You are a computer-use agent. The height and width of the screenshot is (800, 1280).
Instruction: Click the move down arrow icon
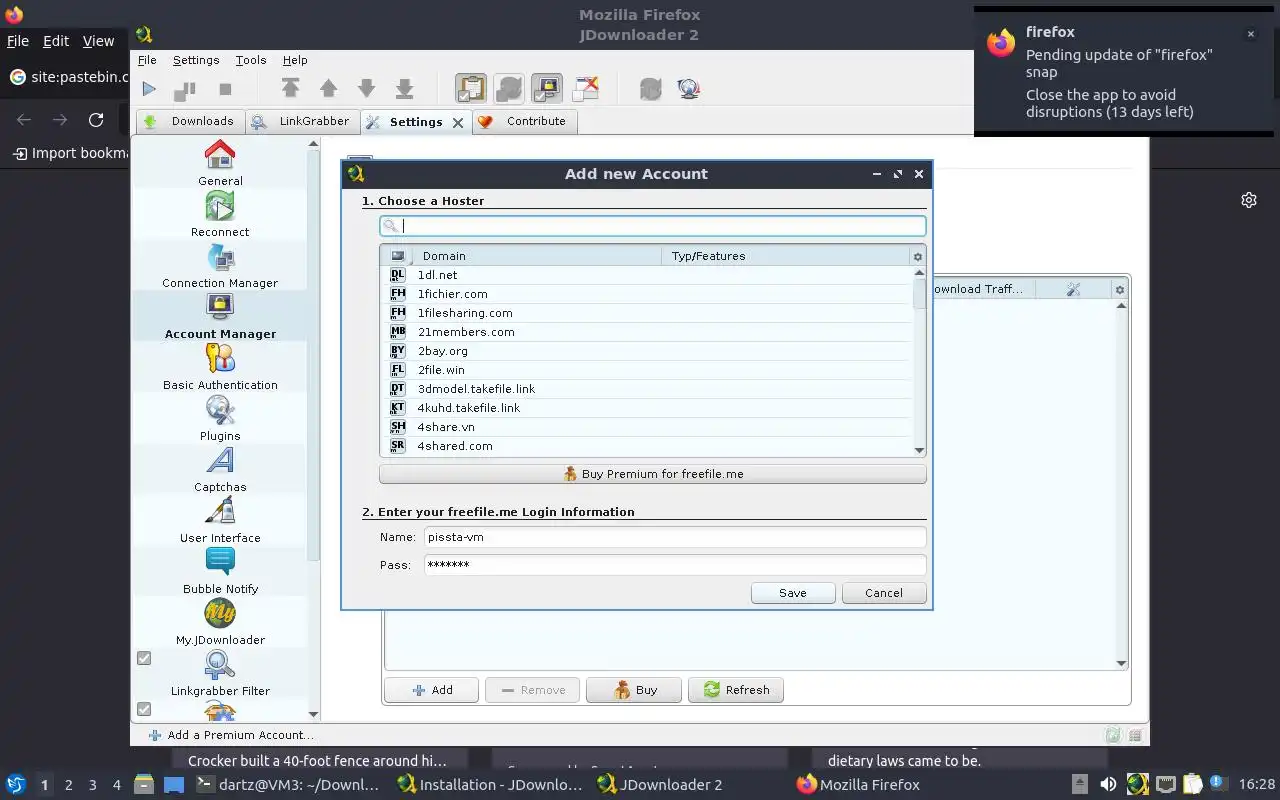[366, 89]
